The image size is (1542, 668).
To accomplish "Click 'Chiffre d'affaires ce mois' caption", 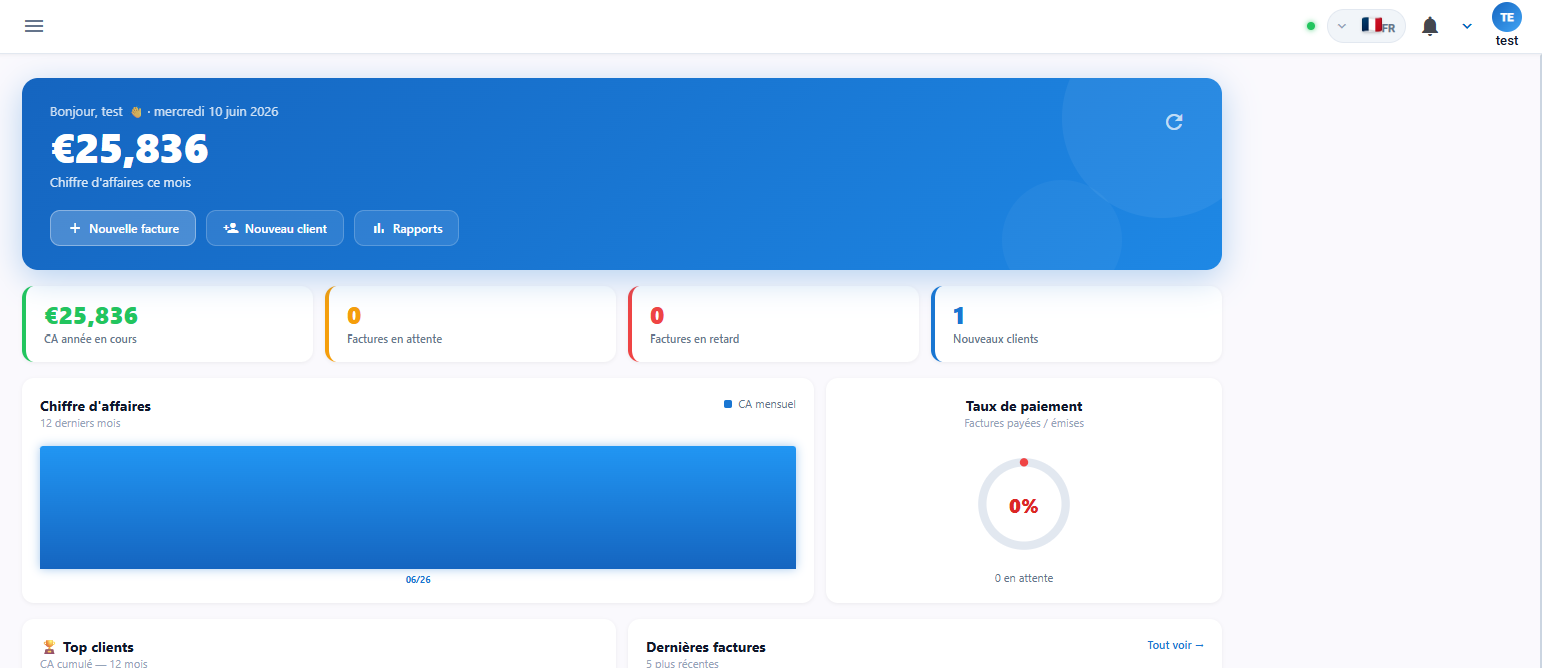I will 120,183.
